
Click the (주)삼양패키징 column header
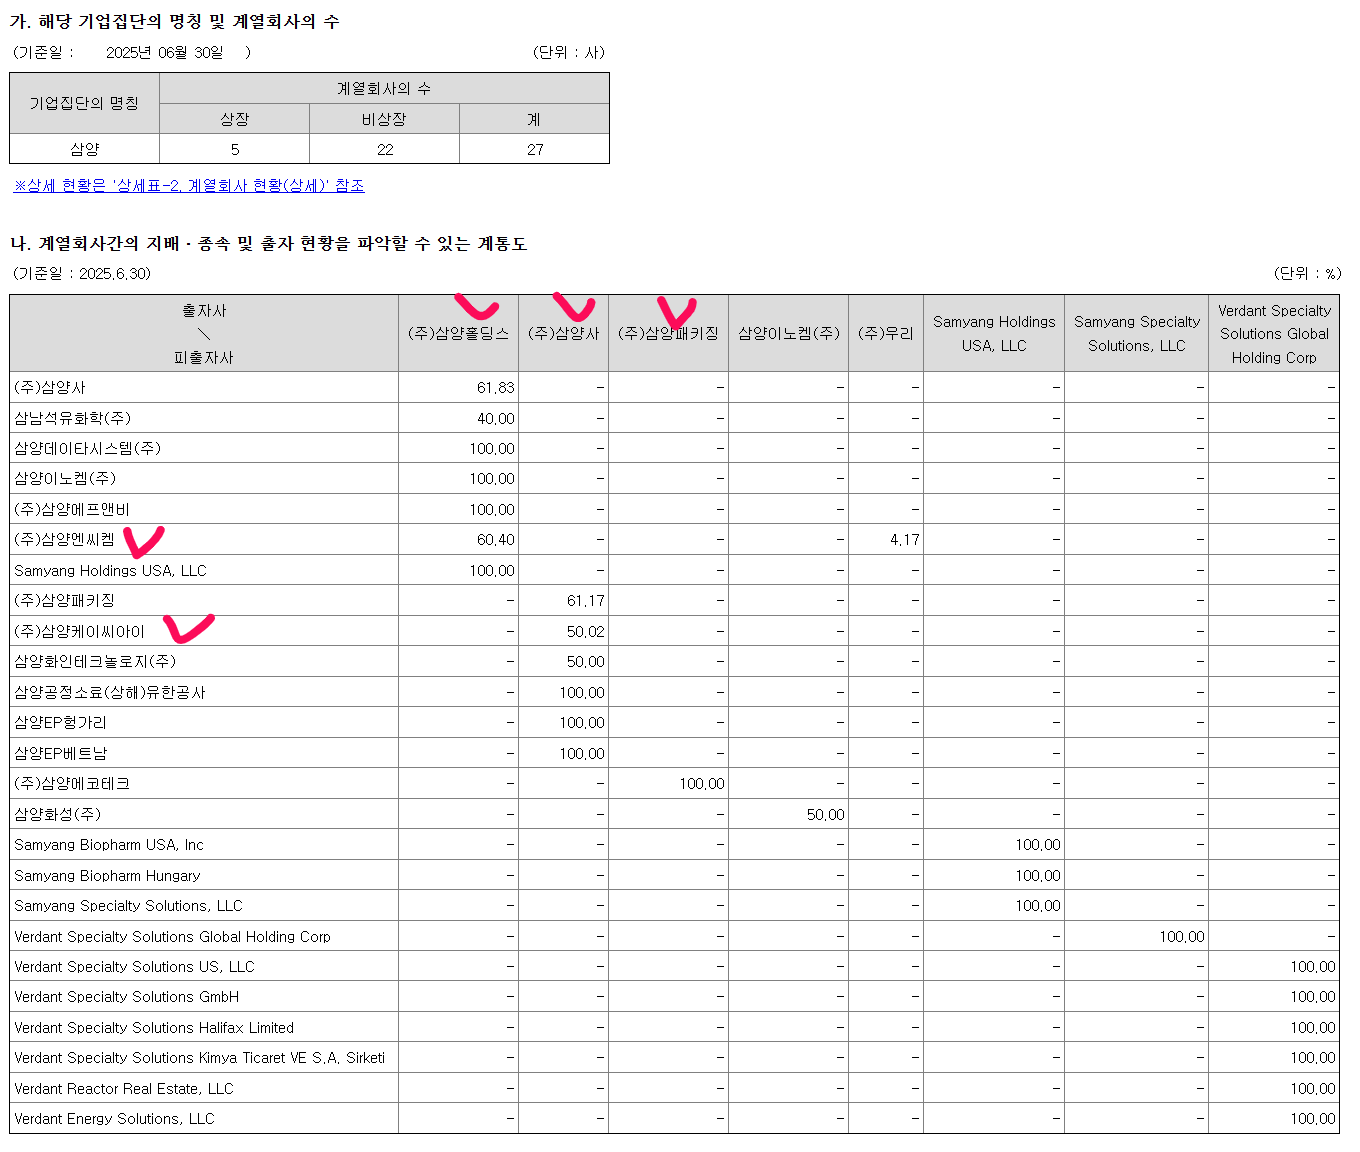(x=668, y=333)
